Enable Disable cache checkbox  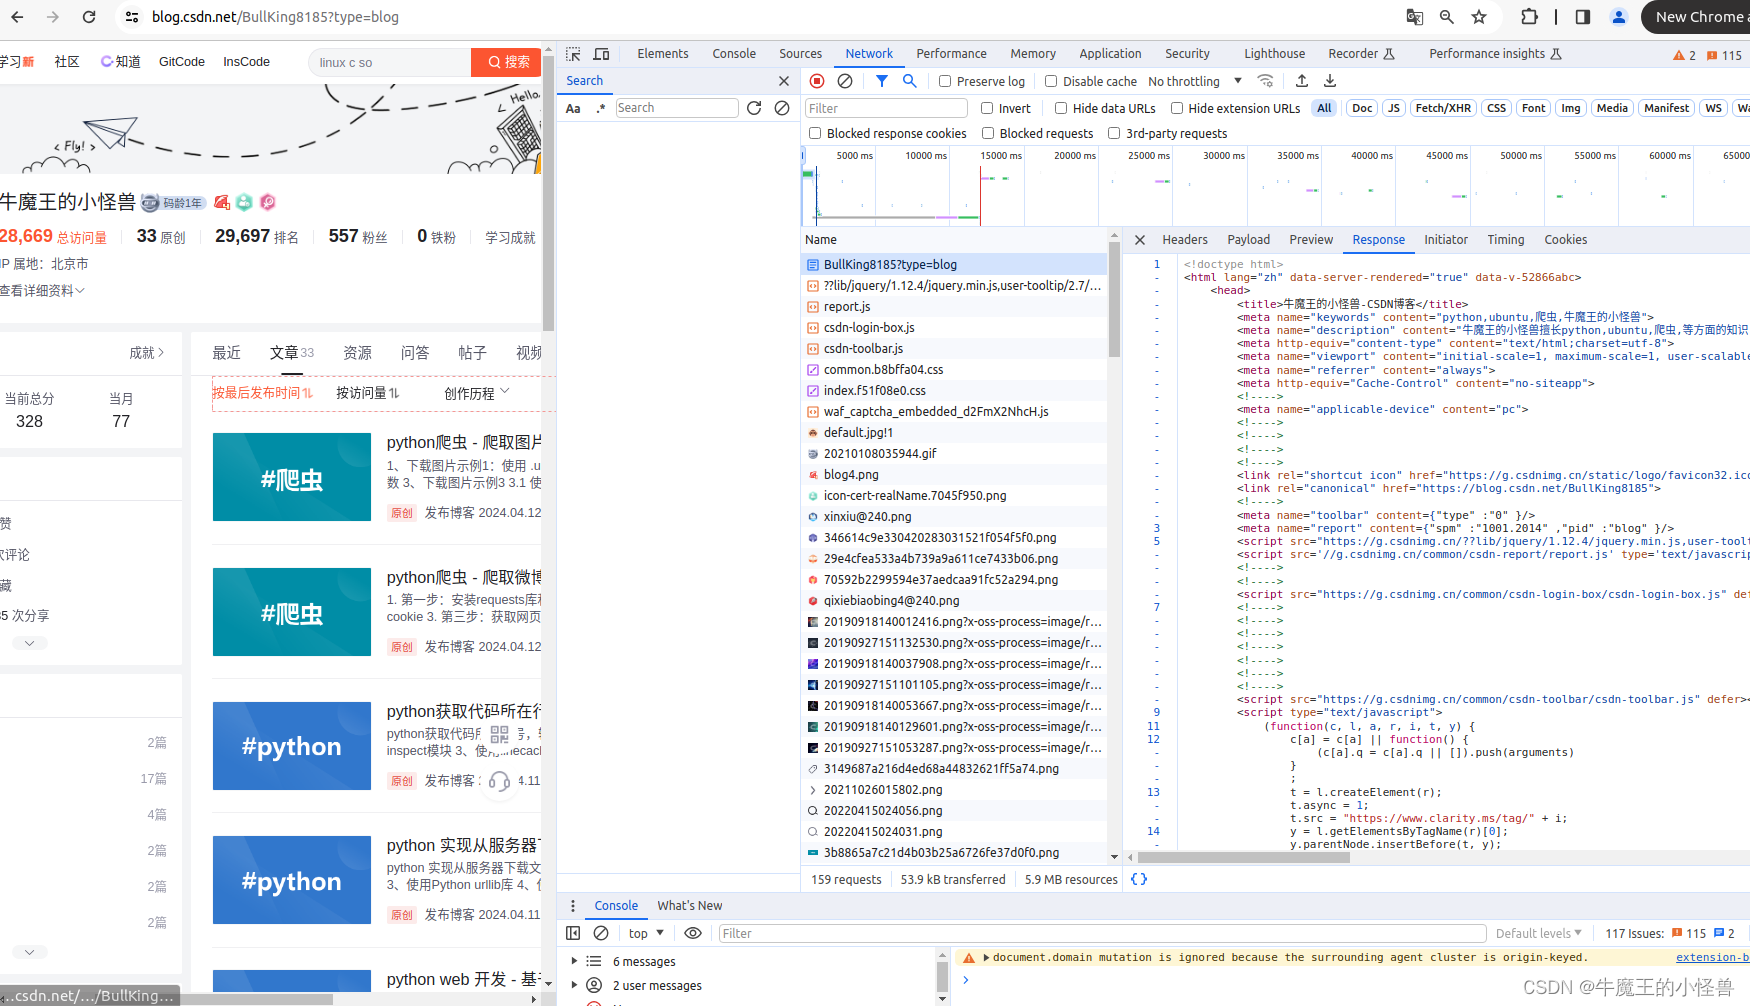point(1051,81)
